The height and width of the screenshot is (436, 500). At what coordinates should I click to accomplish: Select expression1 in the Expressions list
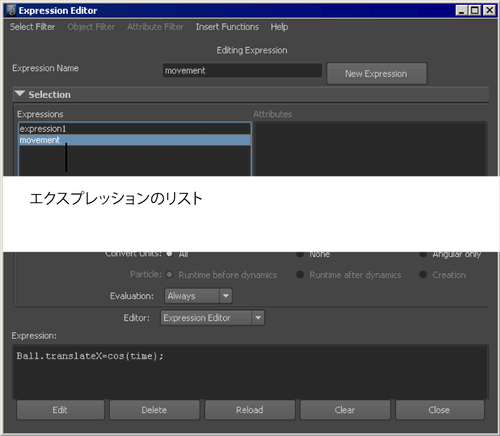click(x=135, y=129)
